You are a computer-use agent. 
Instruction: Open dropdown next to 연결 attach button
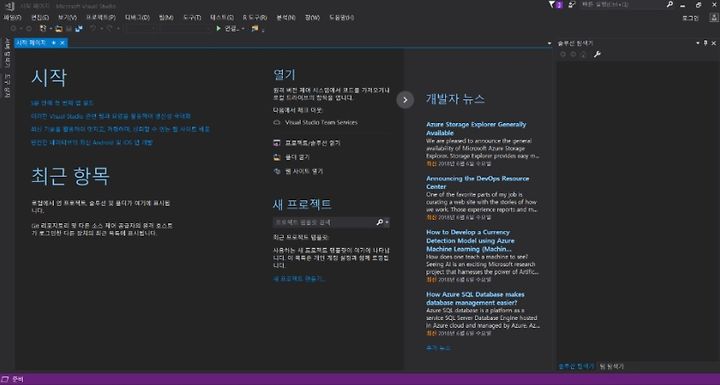(x=243, y=28)
